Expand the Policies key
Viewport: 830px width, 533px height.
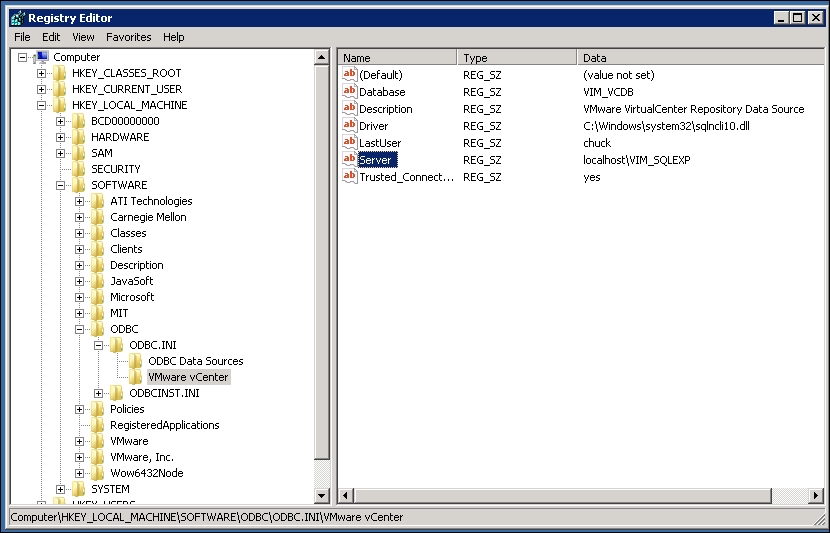tap(79, 409)
